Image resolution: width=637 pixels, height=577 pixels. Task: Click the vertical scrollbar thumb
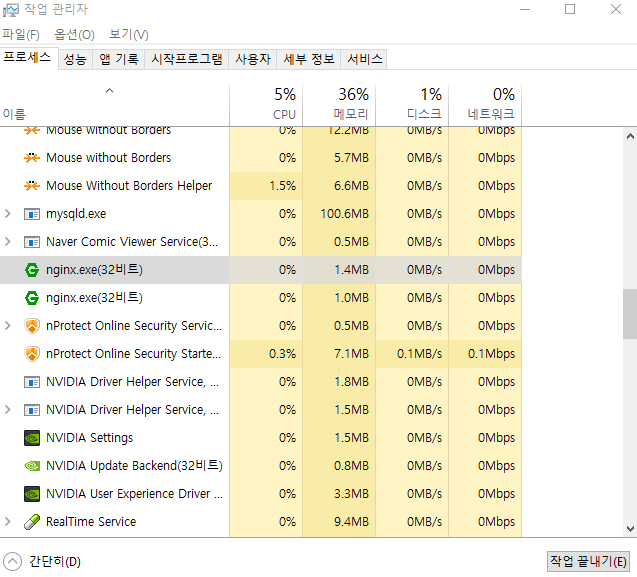(x=630, y=314)
